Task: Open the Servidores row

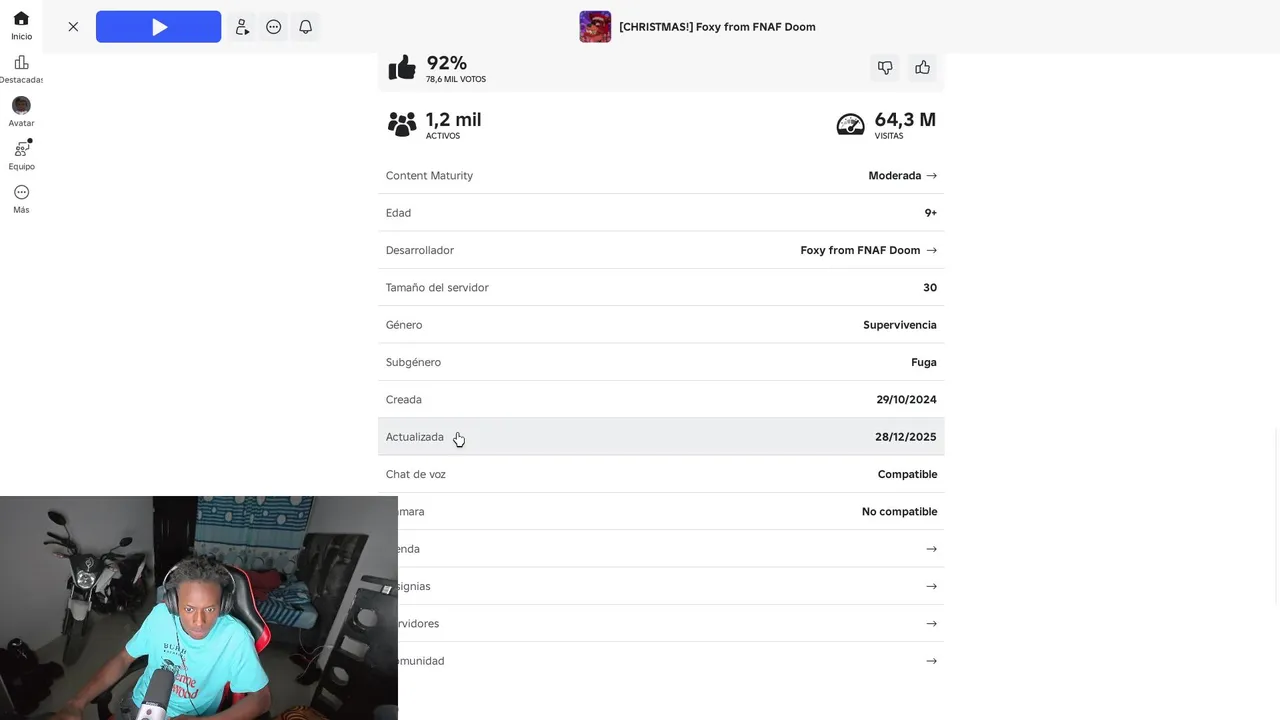Action: [661, 623]
